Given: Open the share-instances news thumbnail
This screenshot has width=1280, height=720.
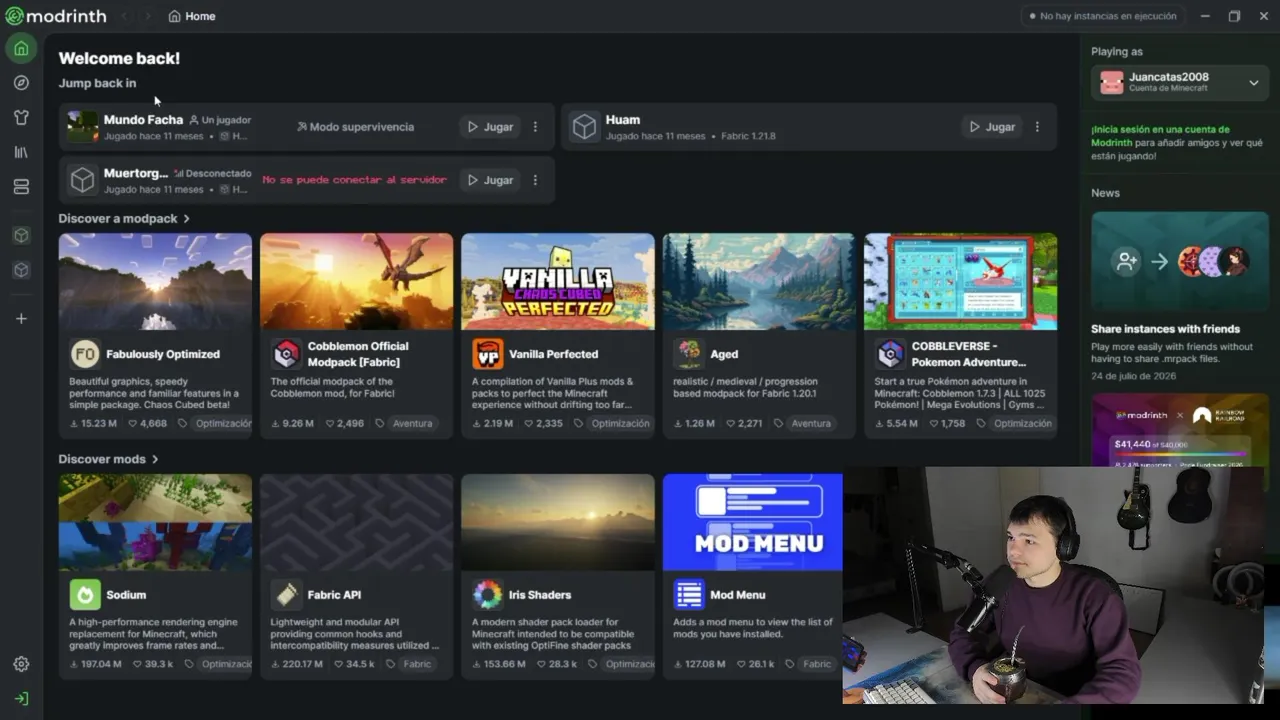Looking at the screenshot, I should coord(1180,262).
